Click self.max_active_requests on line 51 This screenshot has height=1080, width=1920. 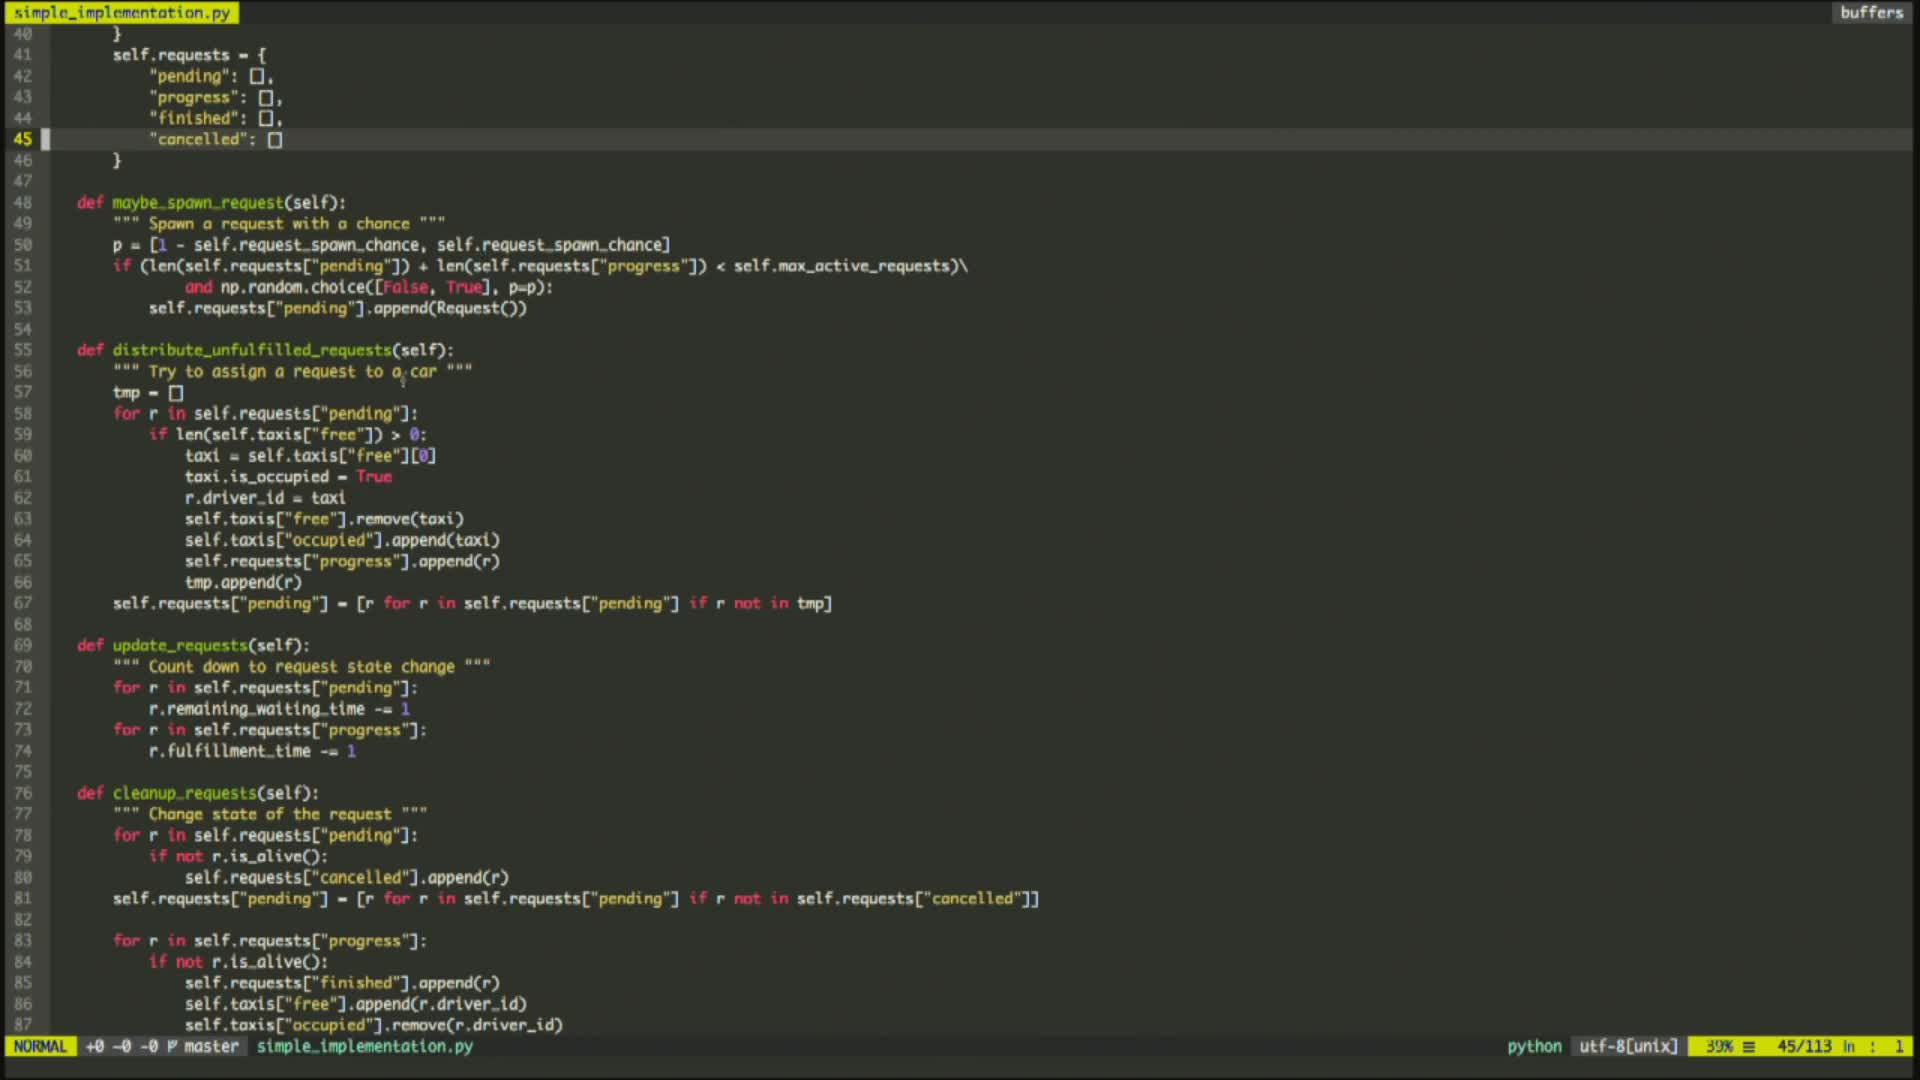click(x=846, y=266)
